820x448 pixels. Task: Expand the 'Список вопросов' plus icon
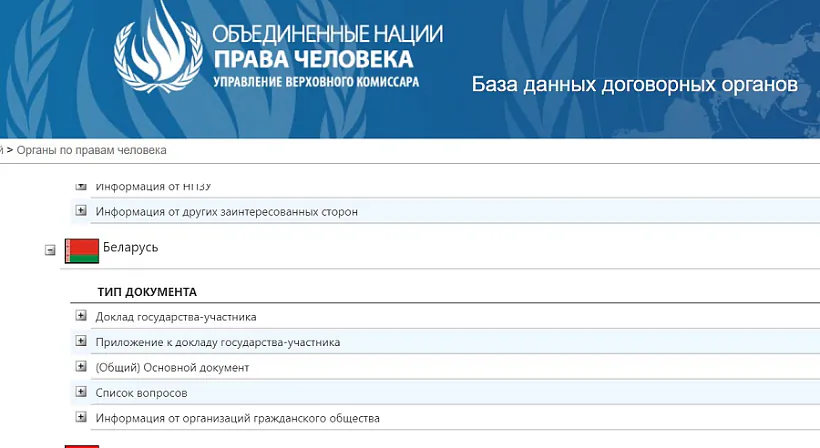point(81,392)
